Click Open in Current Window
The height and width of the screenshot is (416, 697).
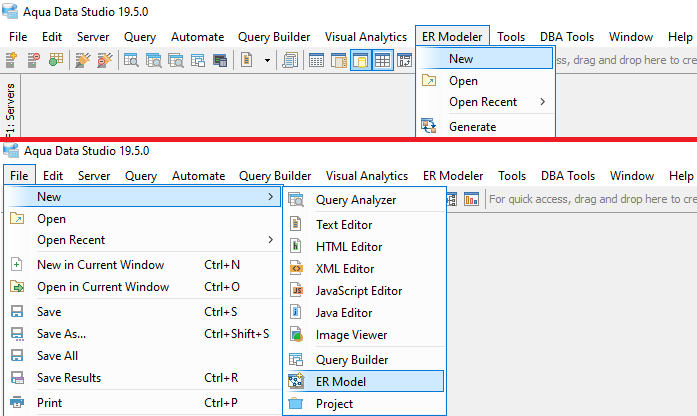pos(102,287)
